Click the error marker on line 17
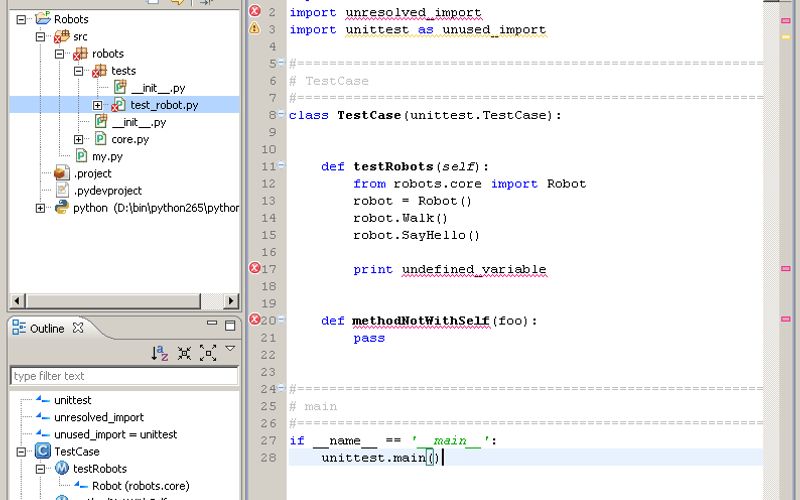Image resolution: width=800 pixels, height=500 pixels. point(254,268)
